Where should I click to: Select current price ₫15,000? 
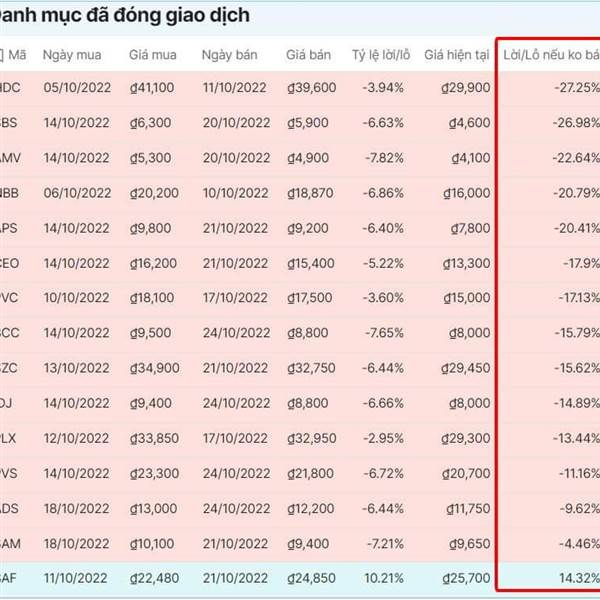point(467,298)
